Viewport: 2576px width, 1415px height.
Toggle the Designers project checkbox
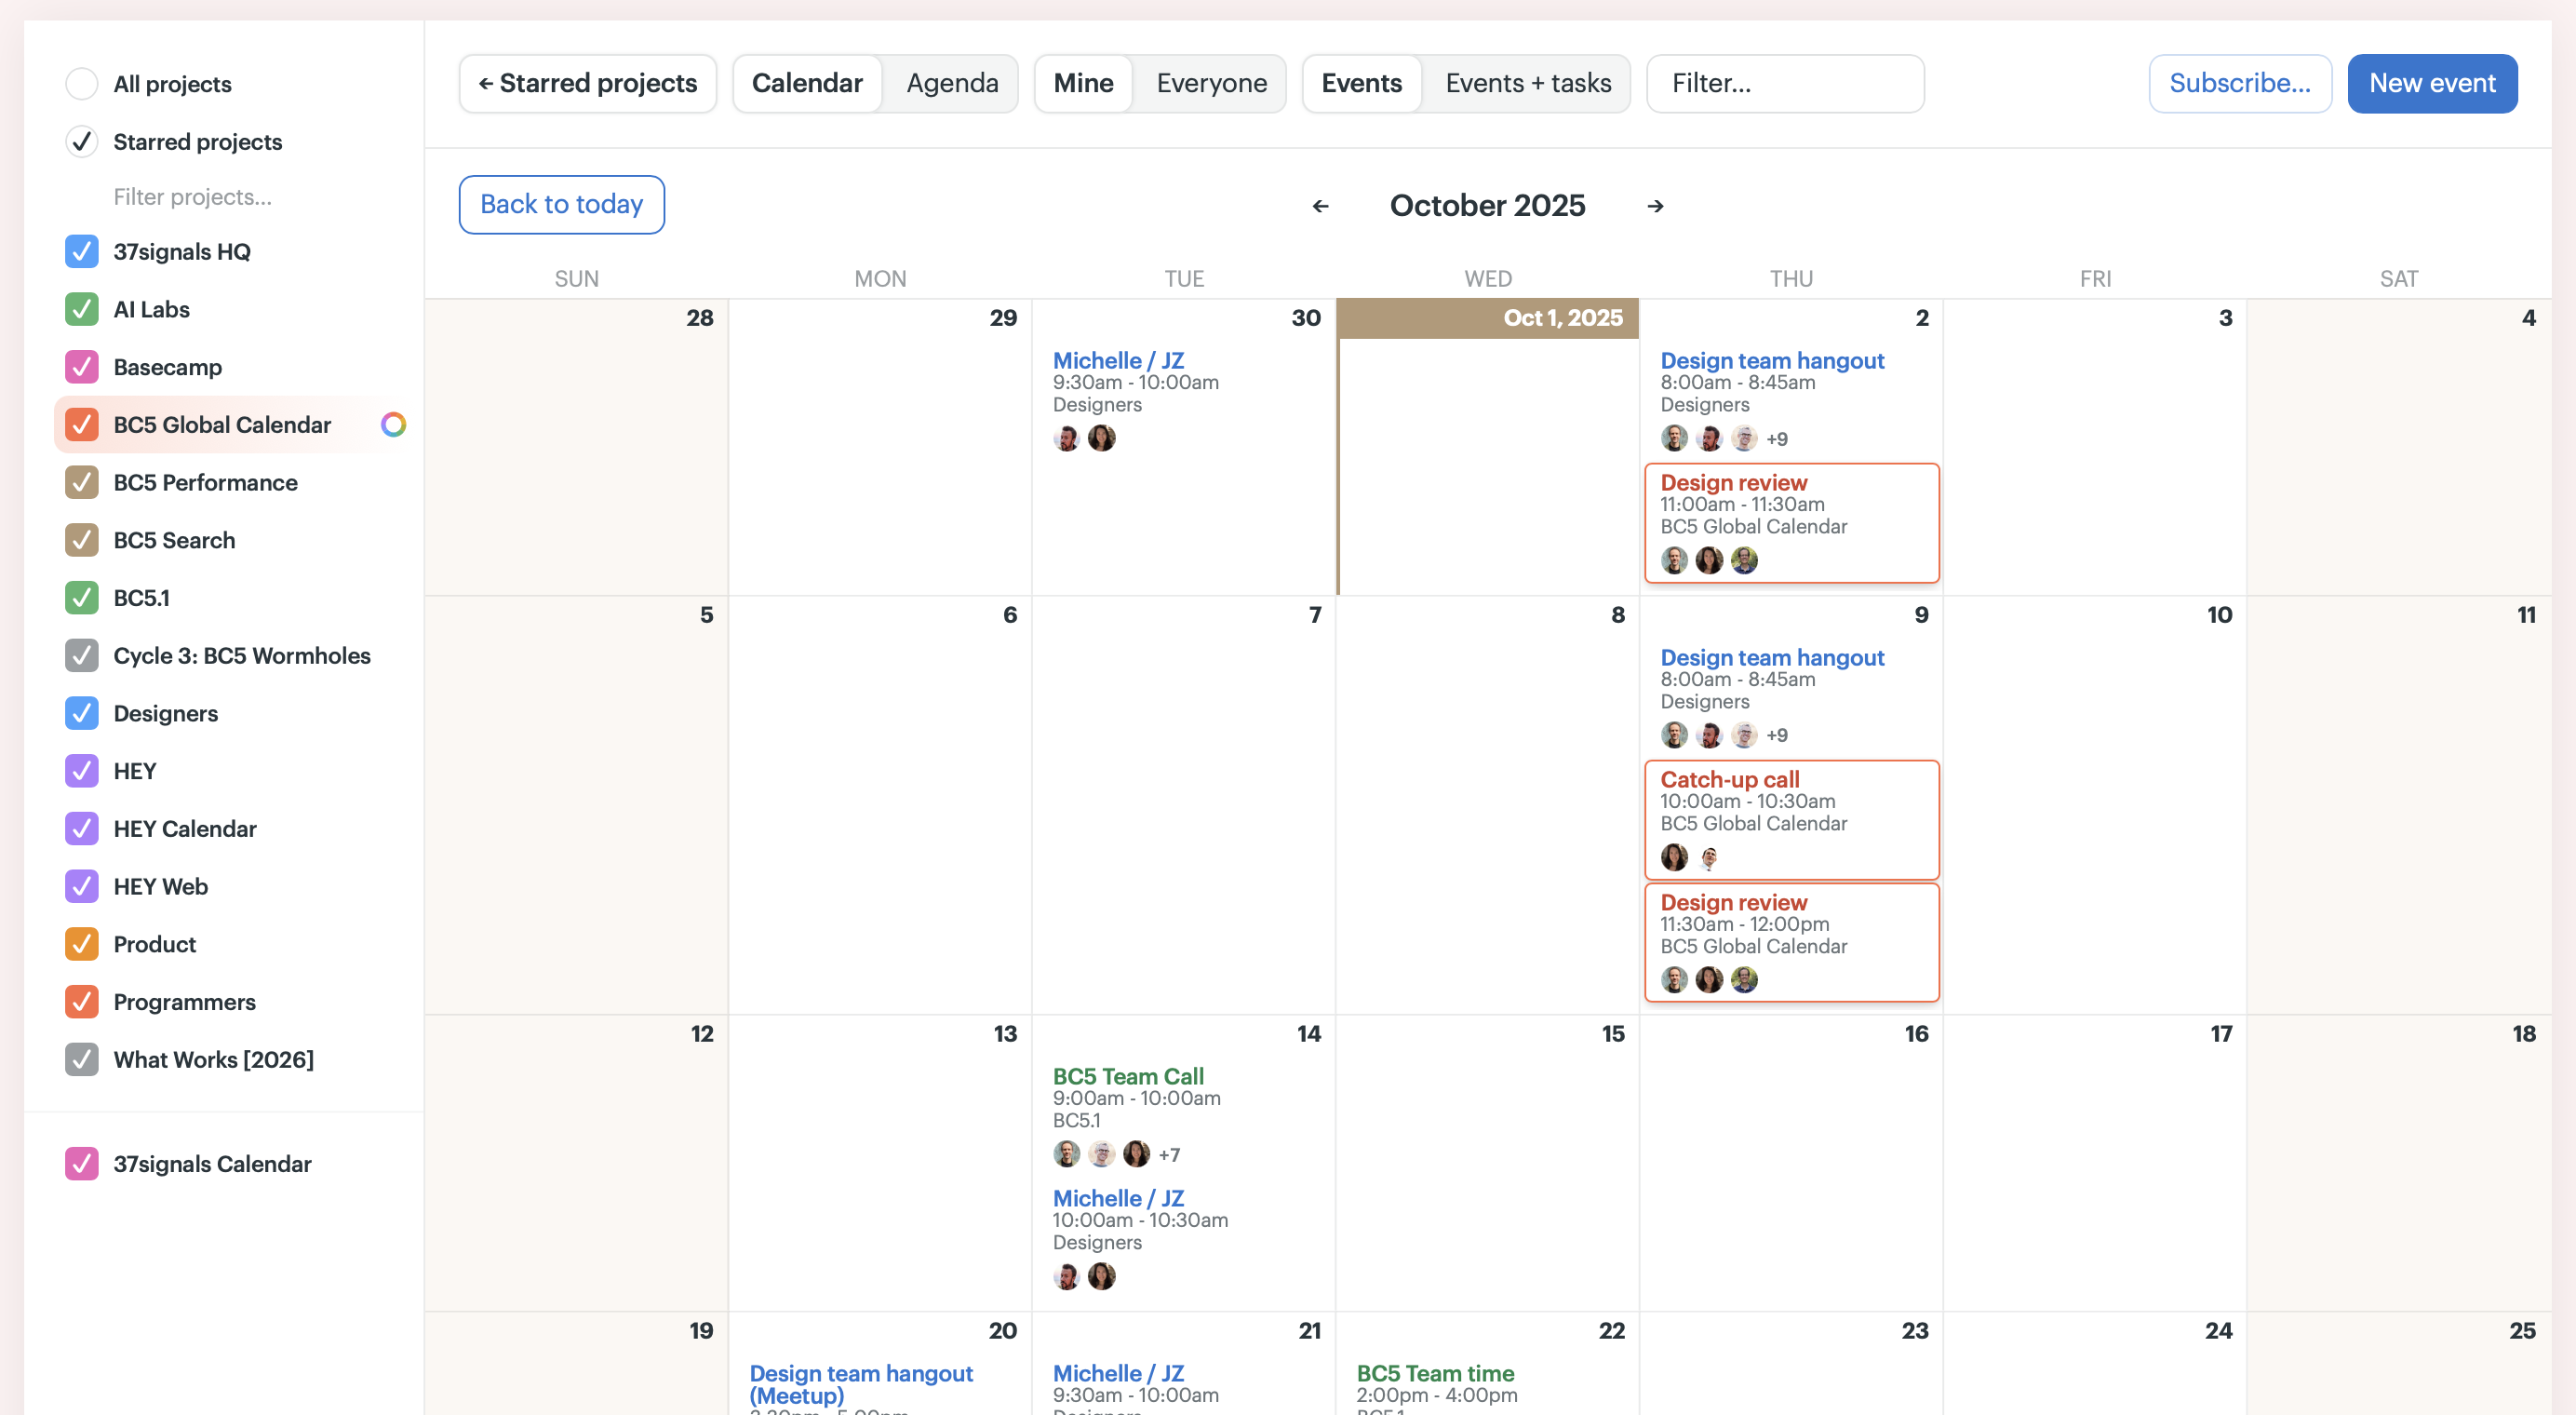[x=82, y=713]
